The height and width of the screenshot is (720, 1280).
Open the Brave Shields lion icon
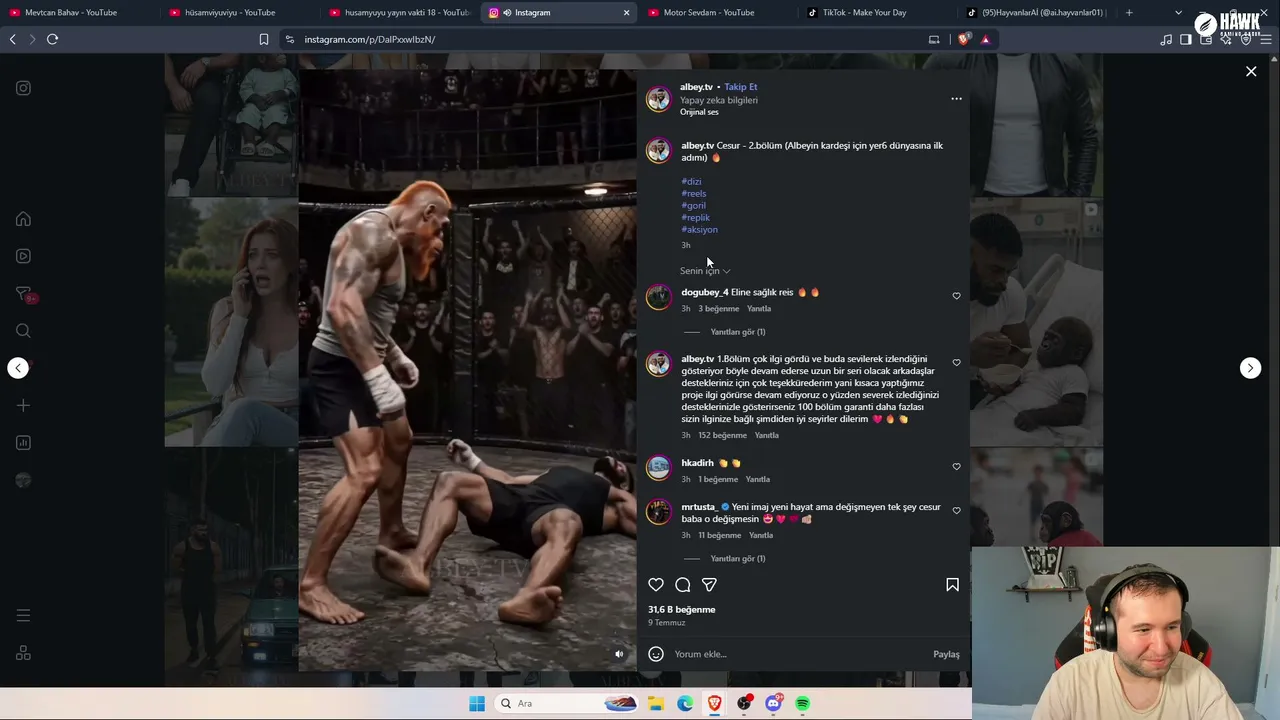(964, 40)
